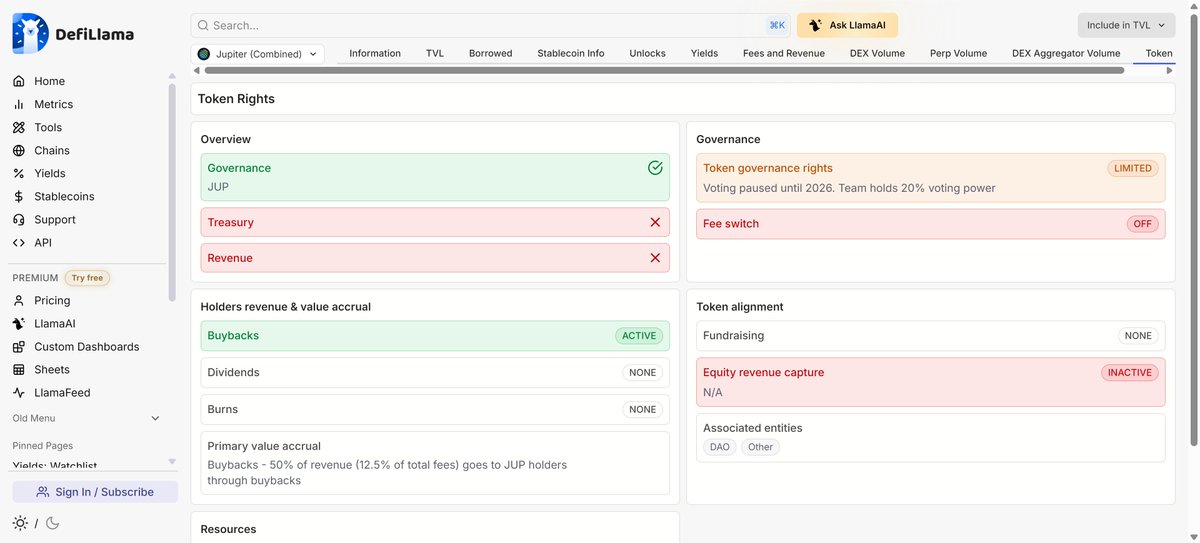Click the Other associated entity tag
1200x543 pixels.
(x=761, y=447)
